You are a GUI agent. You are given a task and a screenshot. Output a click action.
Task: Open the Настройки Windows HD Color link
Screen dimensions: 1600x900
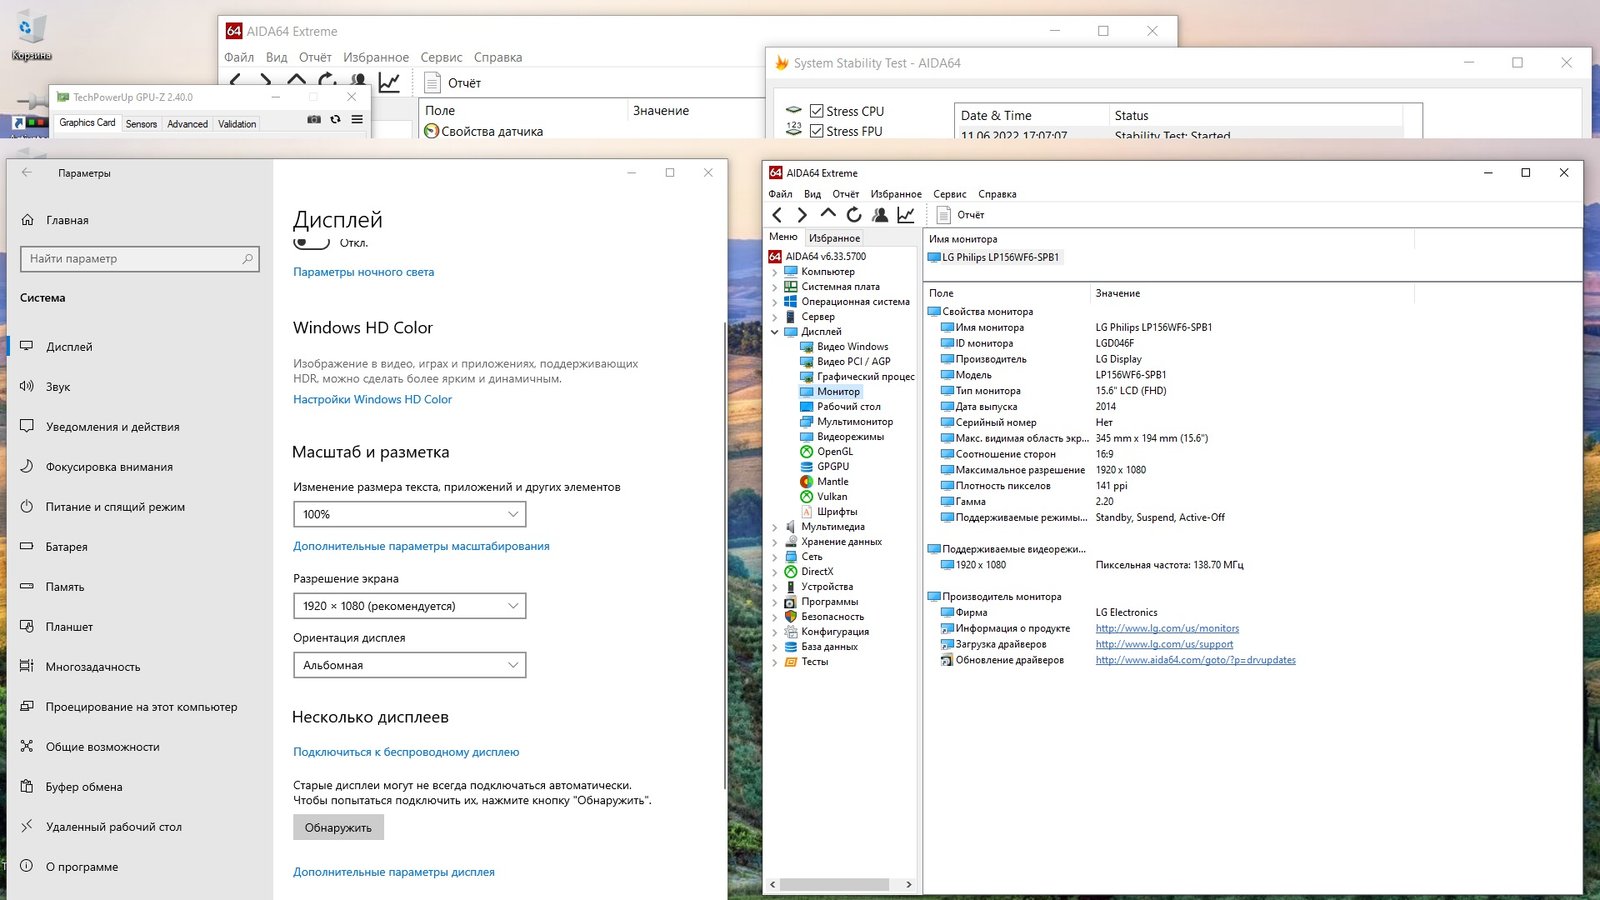coord(372,400)
